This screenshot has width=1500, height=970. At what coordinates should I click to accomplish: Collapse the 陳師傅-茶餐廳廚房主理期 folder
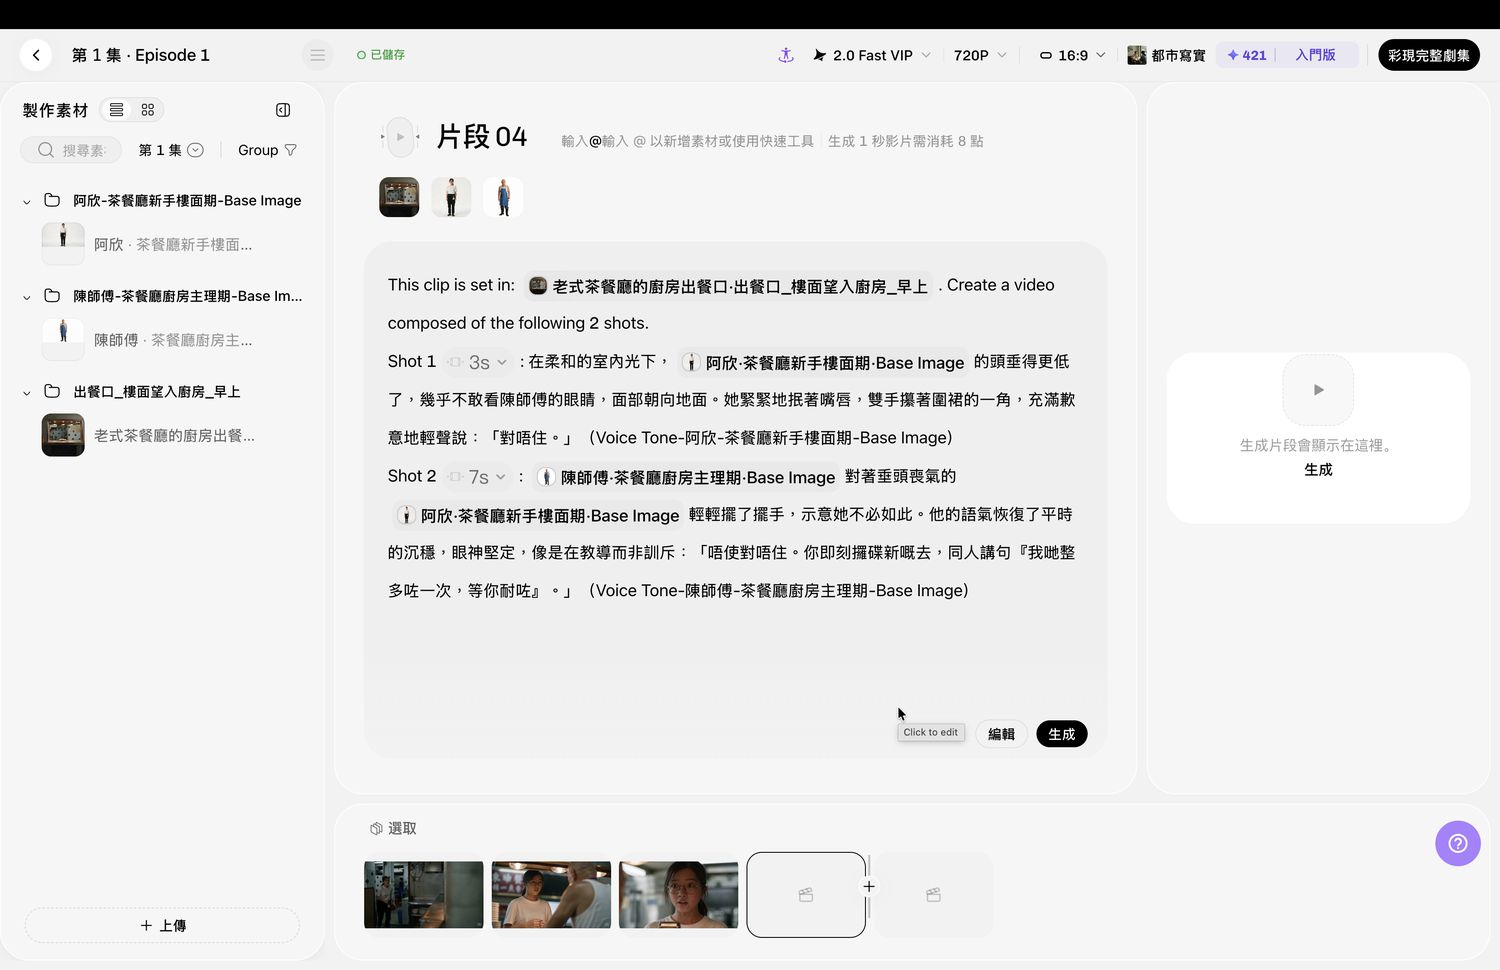pos(27,297)
